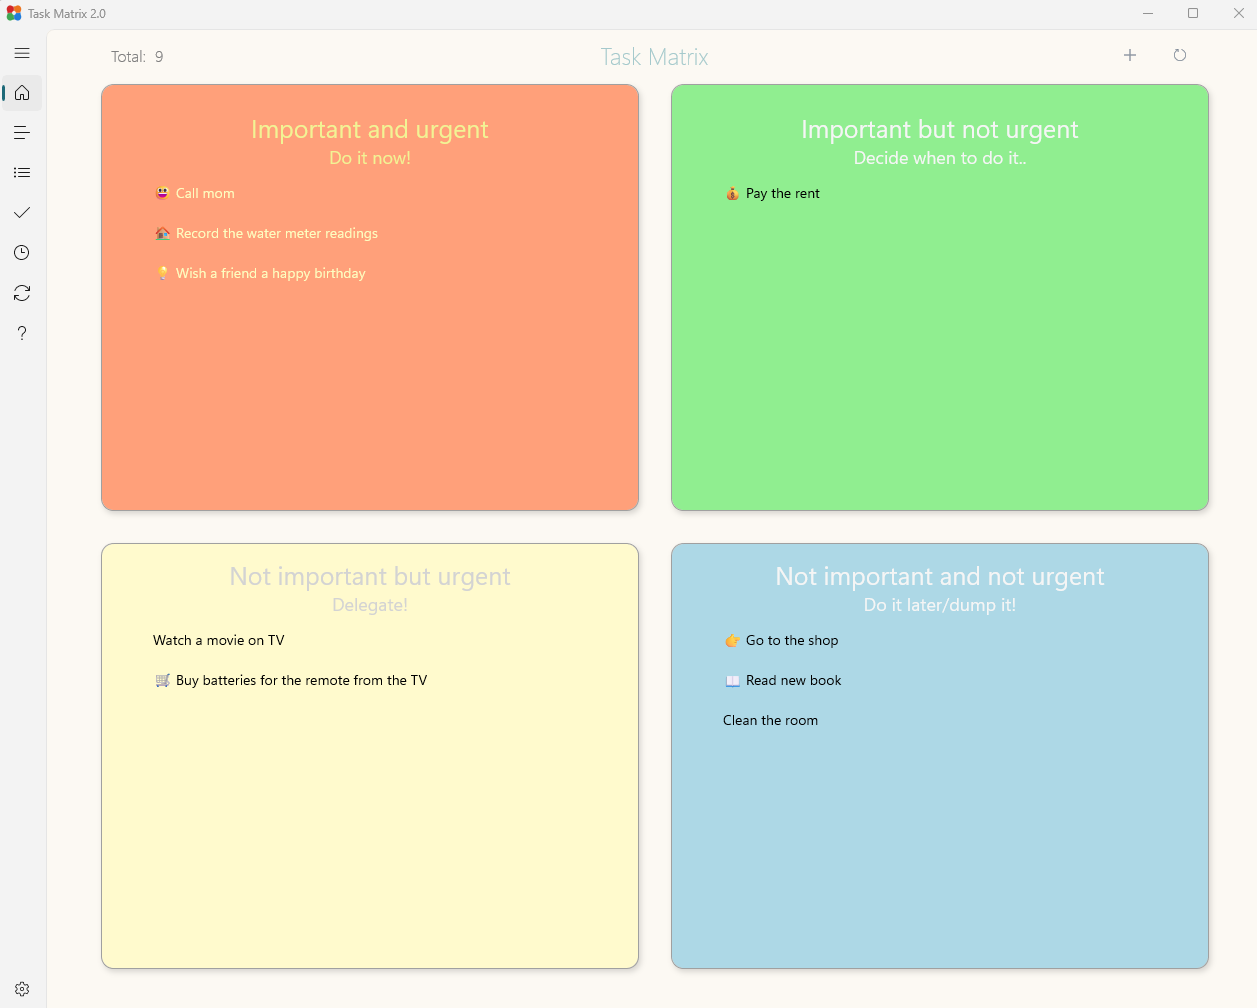Click the book emoji beside Read new book
This screenshot has width=1257, height=1008.
[x=732, y=680]
